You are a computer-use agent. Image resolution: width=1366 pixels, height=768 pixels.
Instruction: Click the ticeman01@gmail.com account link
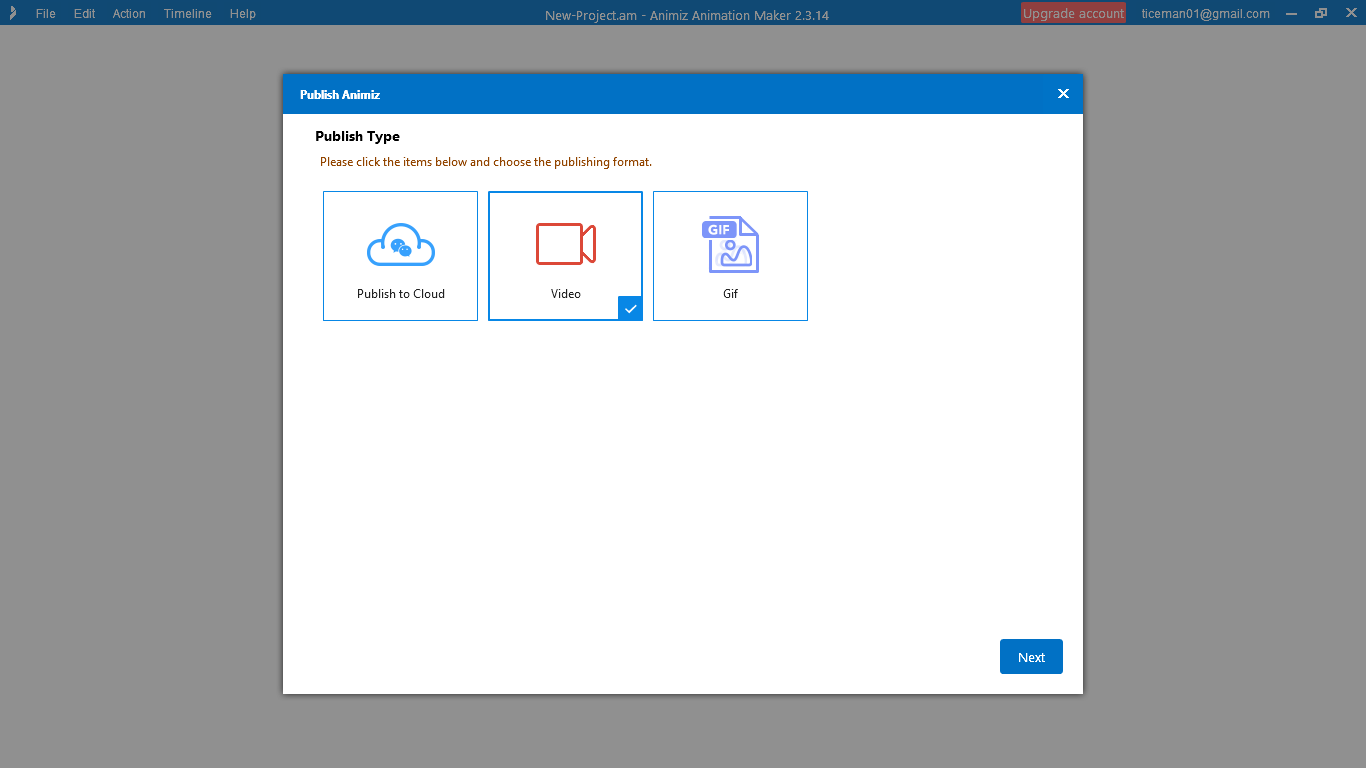(1206, 14)
